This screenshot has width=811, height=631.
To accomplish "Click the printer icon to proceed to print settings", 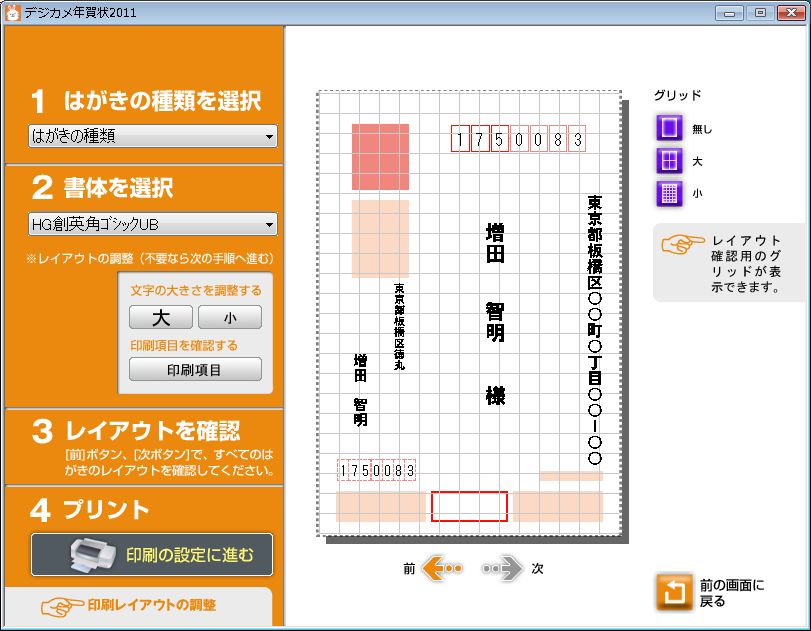I will click(x=95, y=555).
